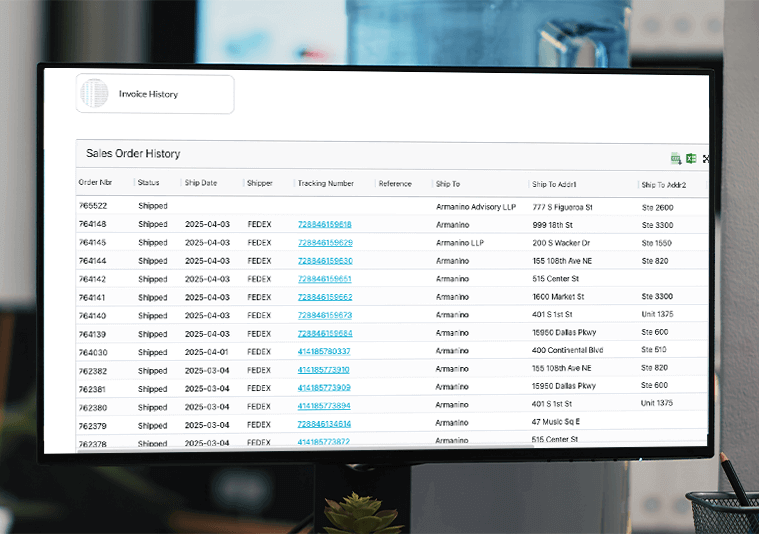The width and height of the screenshot is (759, 534).
Task: Click the Shipper column header
Action: [259, 184]
